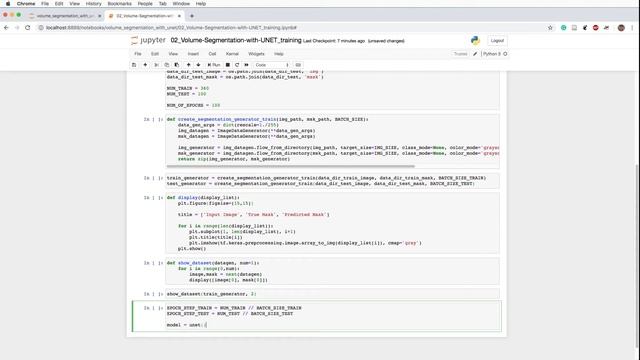Image resolution: width=640 pixels, height=360 pixels.
Task: Click the train_generator assignment cell
Action: pyautogui.click(x=332, y=181)
